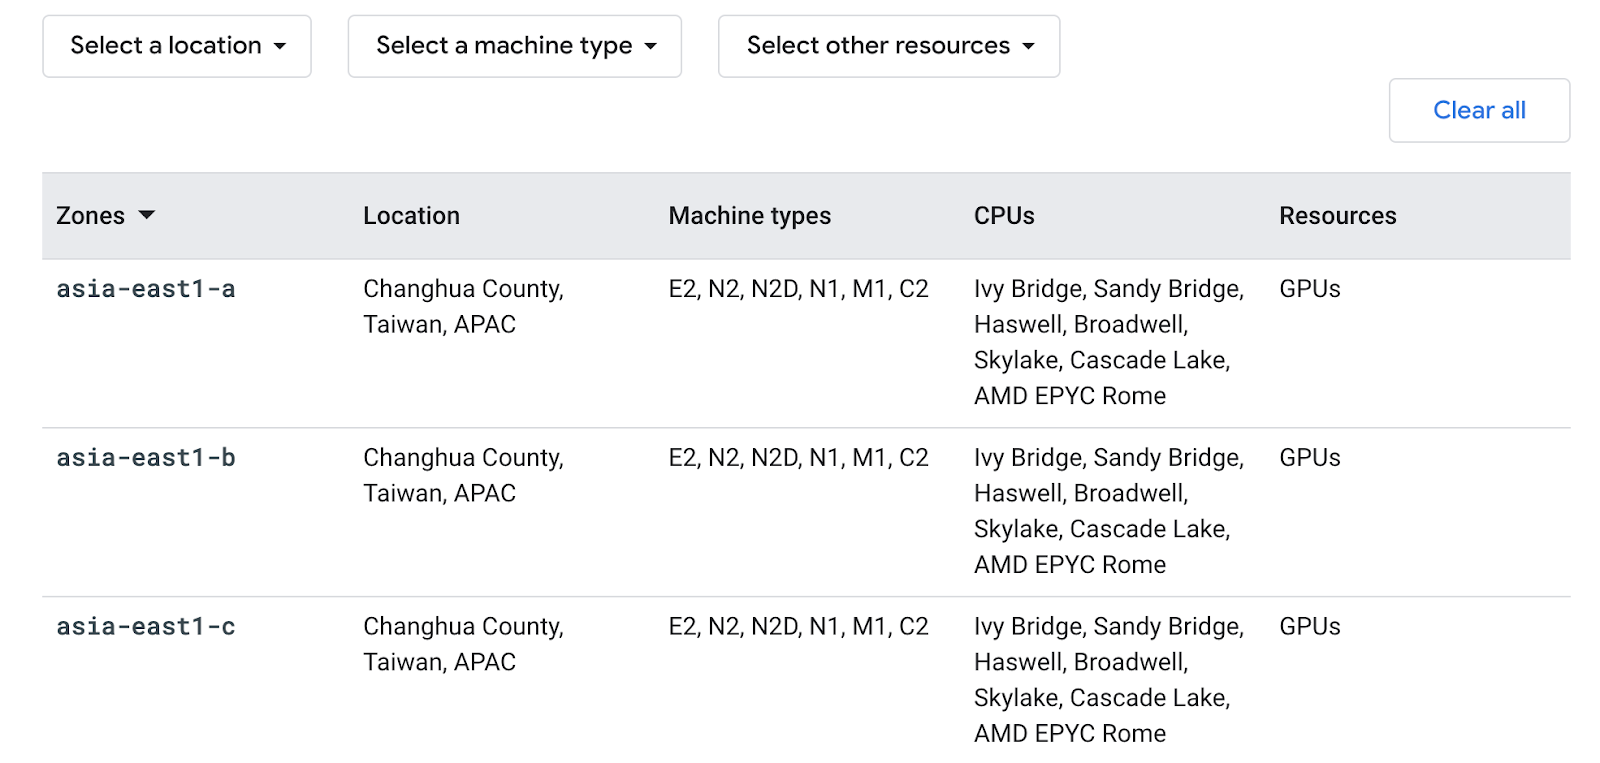This screenshot has height=763, width=1600.
Task: Expand the Select other resources dropdown
Action: pyautogui.click(x=889, y=46)
